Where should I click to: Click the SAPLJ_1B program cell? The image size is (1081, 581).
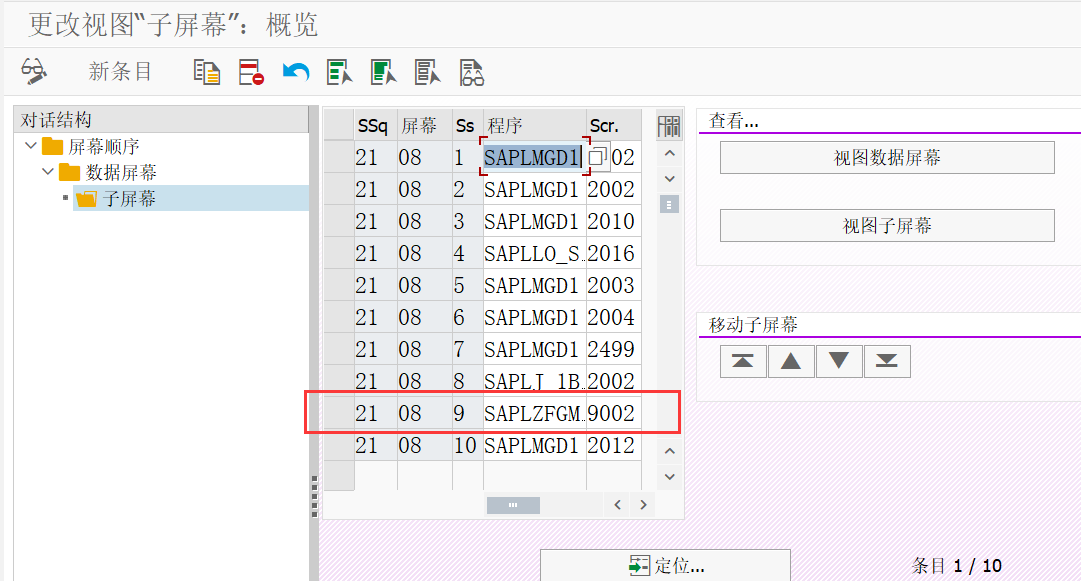click(x=534, y=380)
